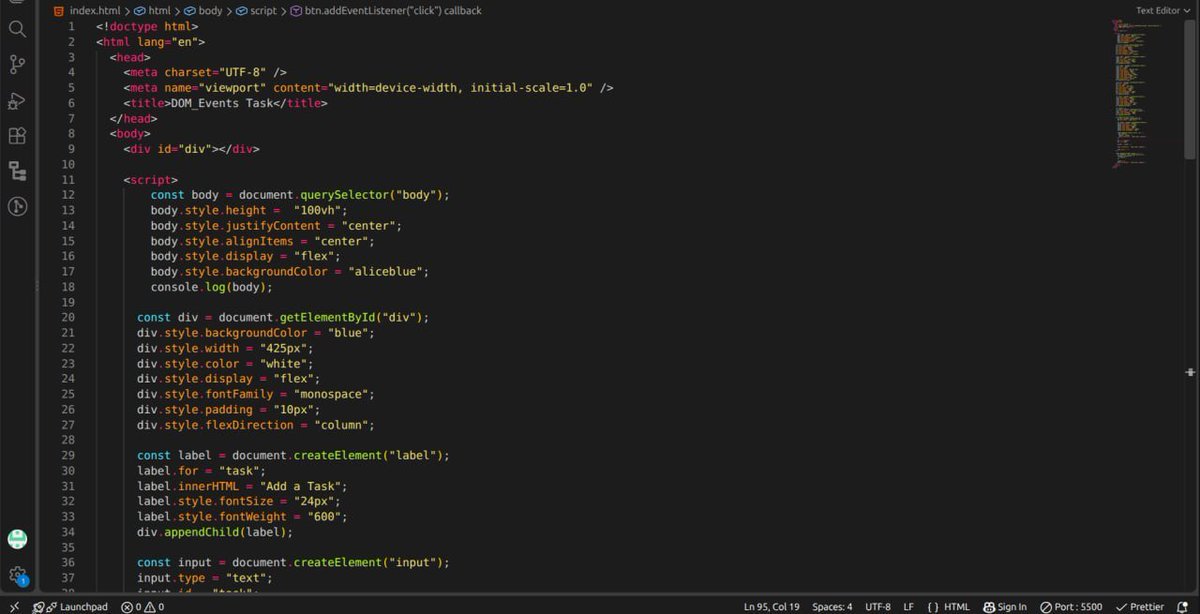Click the vertical editor scrollbar thumb

(1190, 88)
